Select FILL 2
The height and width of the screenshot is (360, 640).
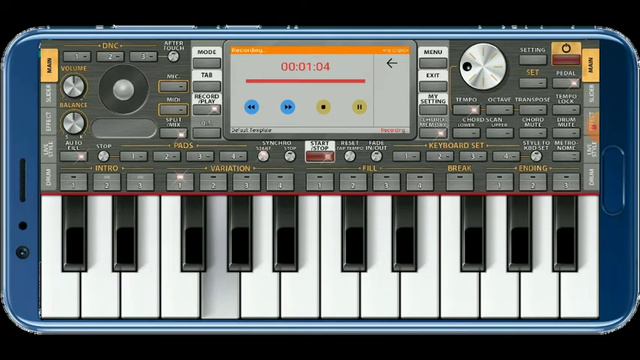click(x=353, y=182)
